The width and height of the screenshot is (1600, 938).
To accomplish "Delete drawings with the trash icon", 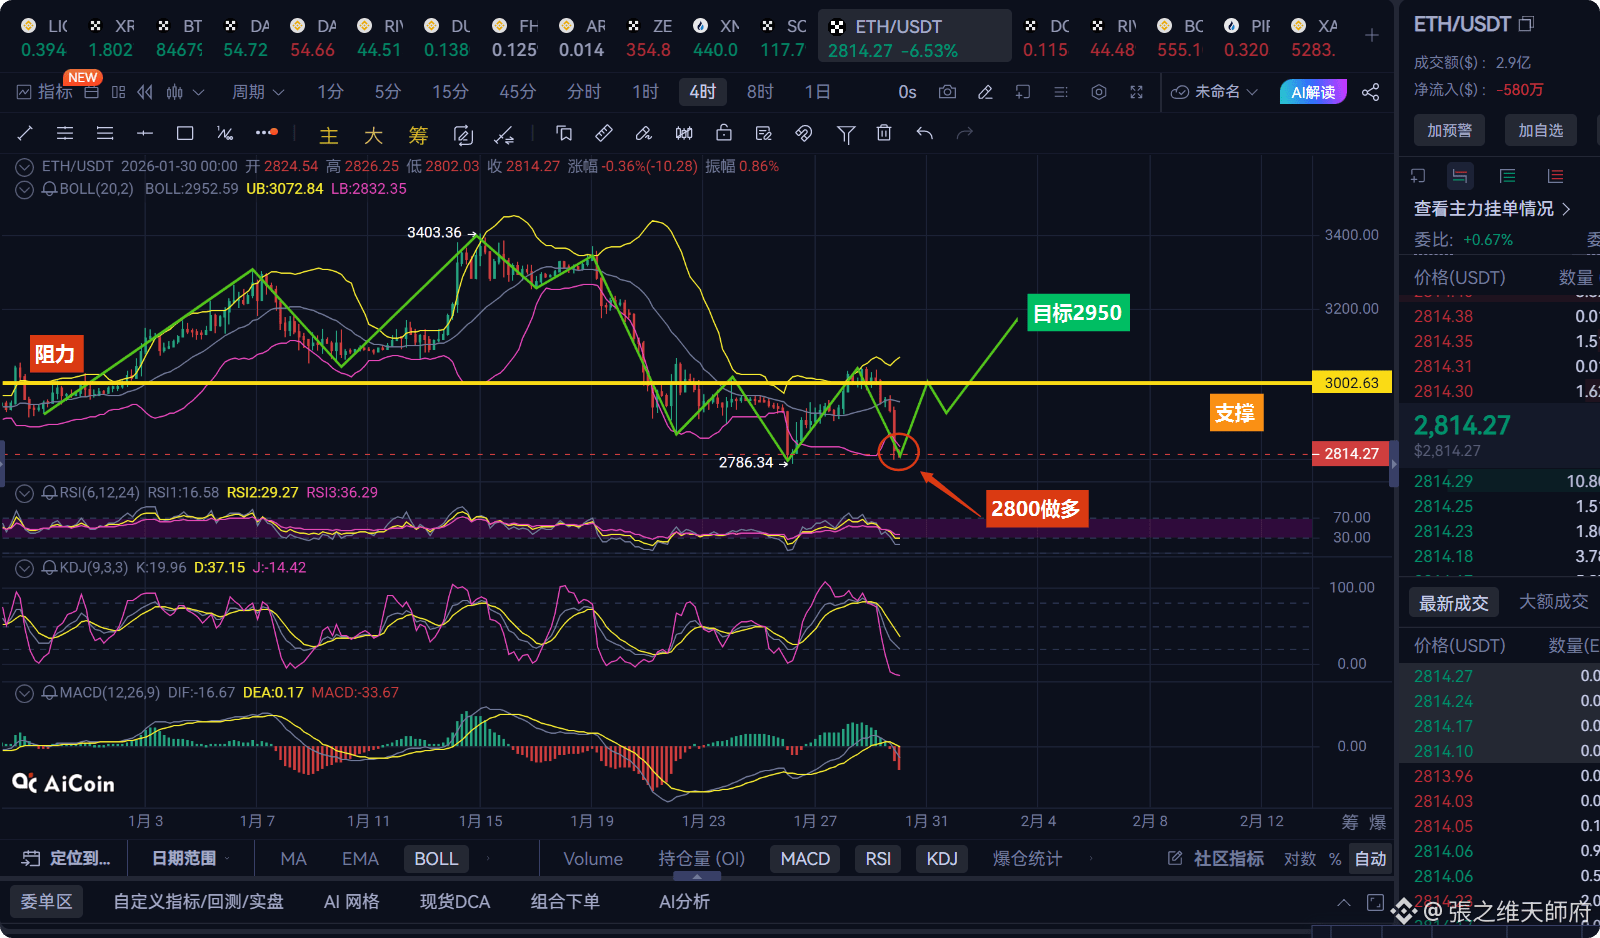I will (884, 133).
